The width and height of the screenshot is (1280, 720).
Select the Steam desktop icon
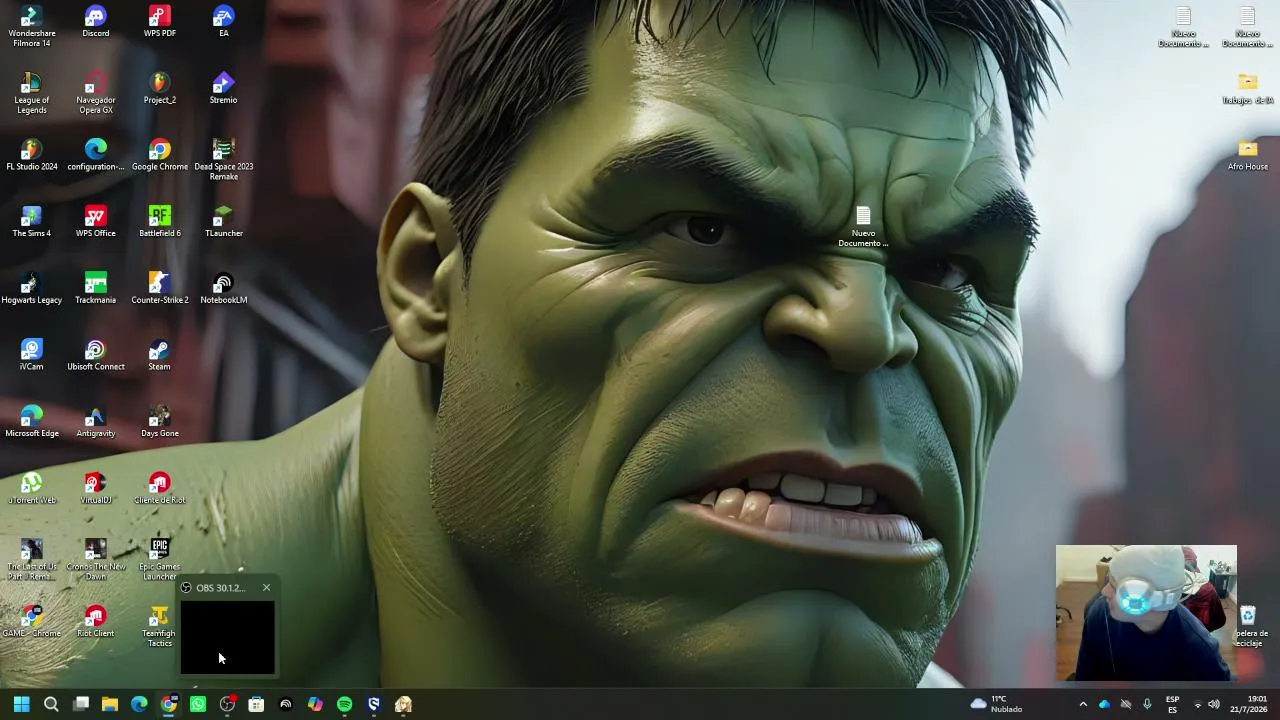(x=160, y=355)
